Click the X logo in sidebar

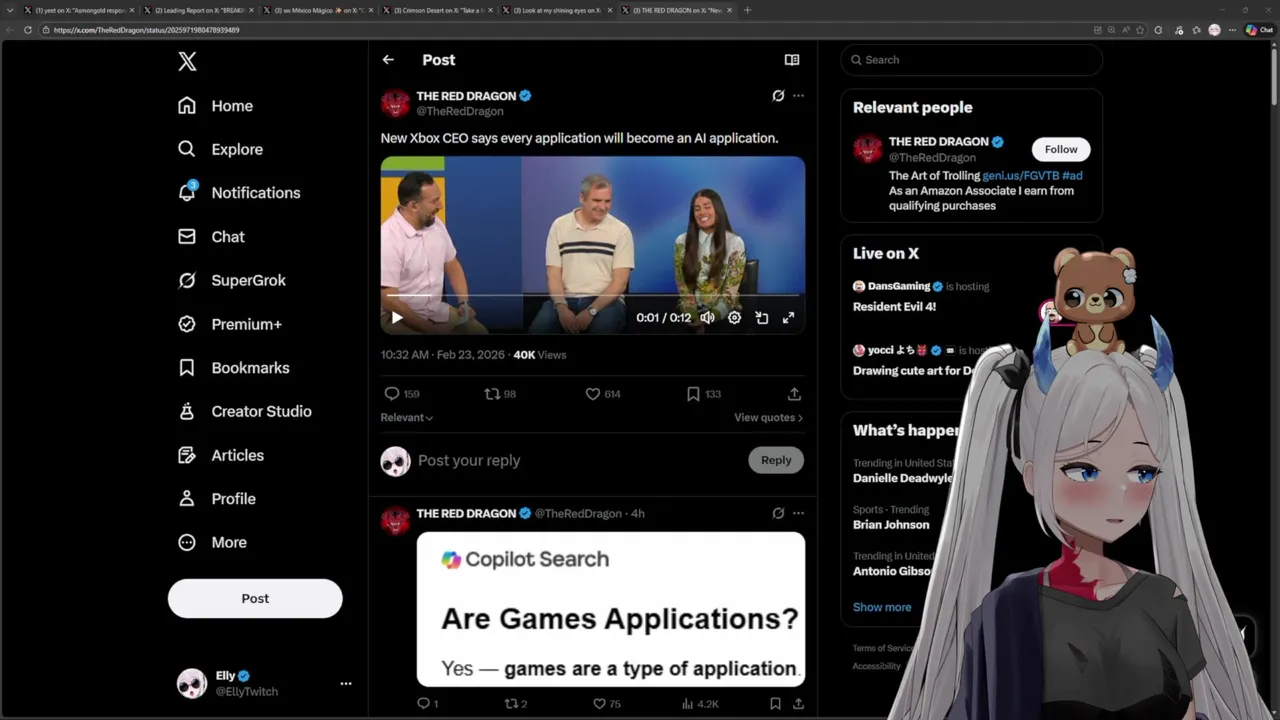pos(187,62)
